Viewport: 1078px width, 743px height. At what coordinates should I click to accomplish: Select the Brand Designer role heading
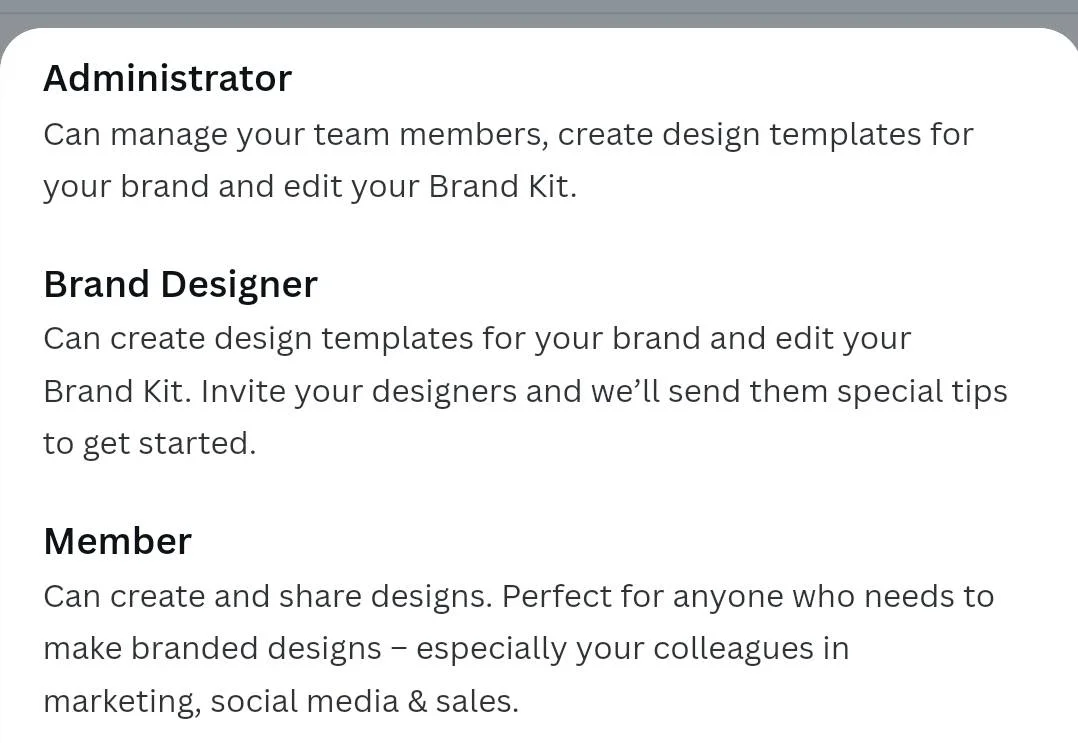180,284
